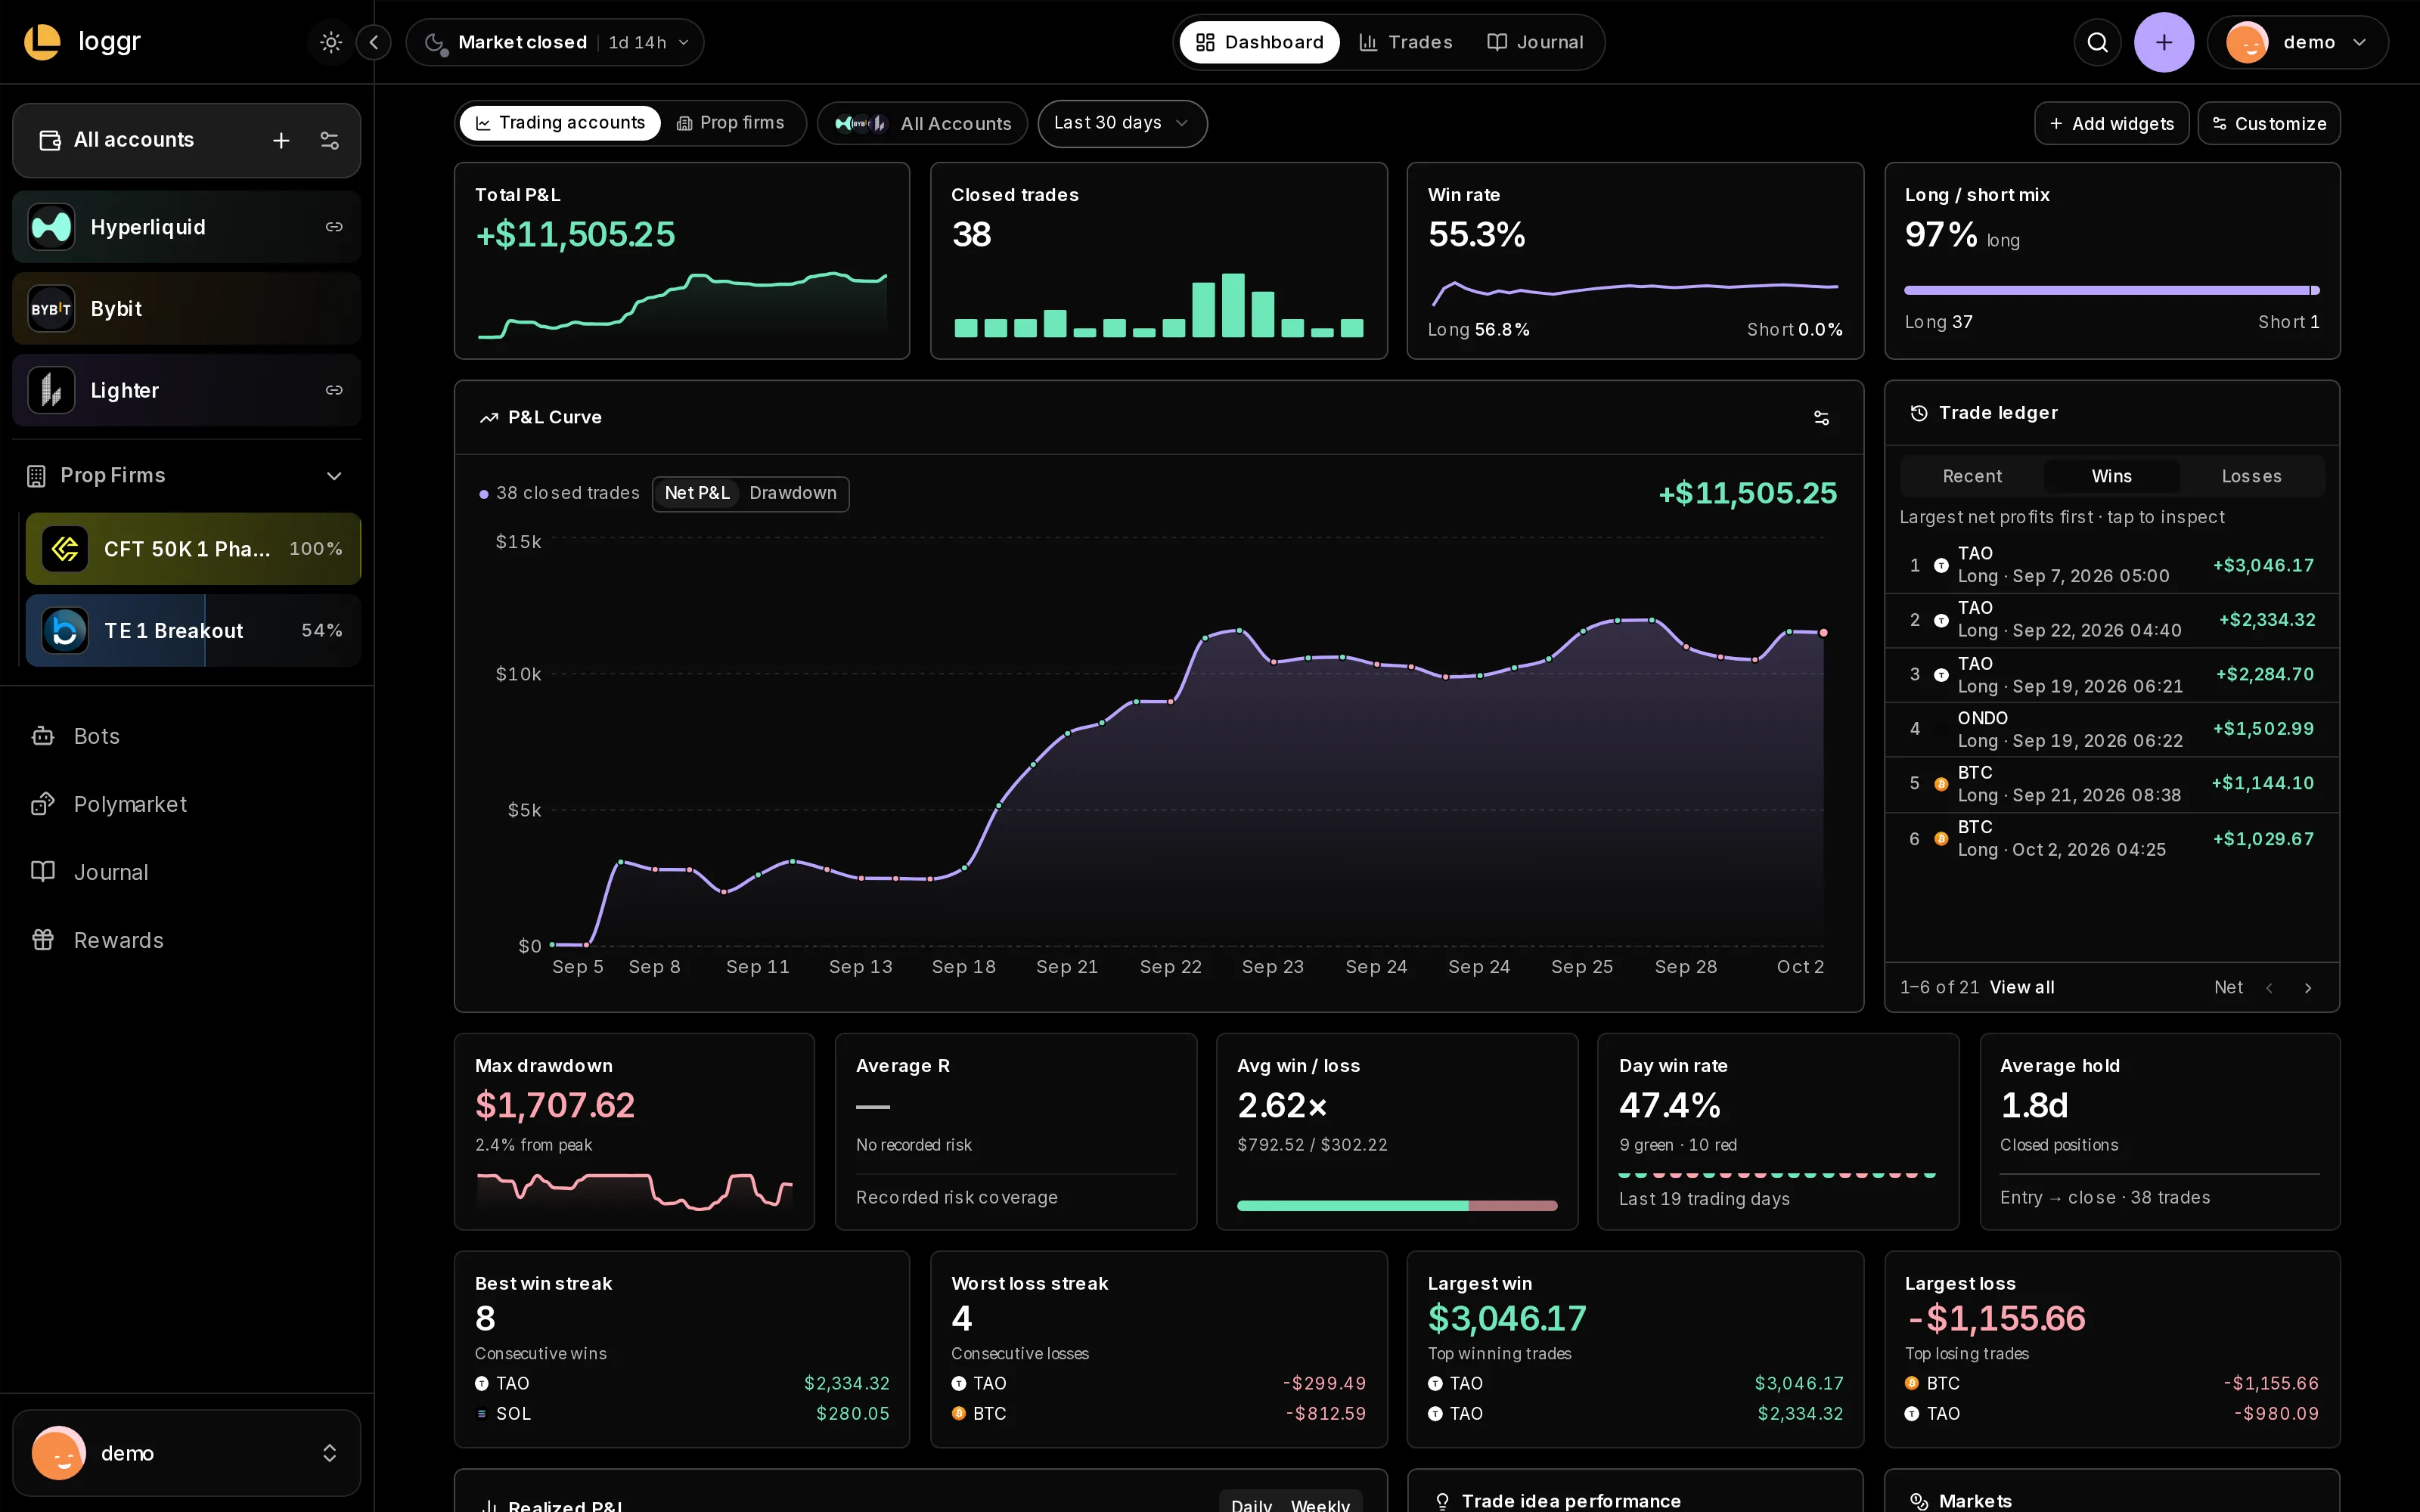Open Bots in sidebar

click(x=187, y=736)
